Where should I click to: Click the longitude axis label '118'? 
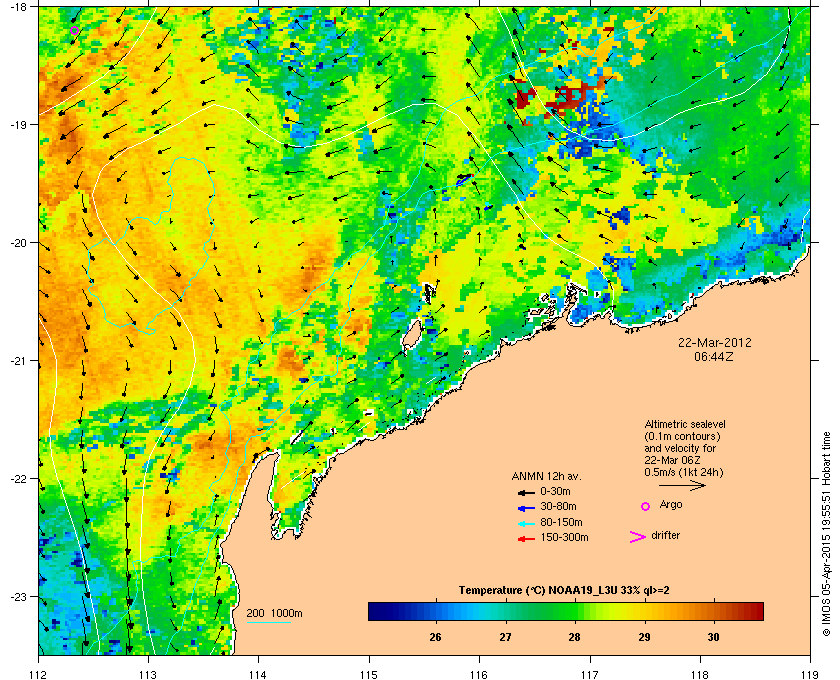point(700,674)
